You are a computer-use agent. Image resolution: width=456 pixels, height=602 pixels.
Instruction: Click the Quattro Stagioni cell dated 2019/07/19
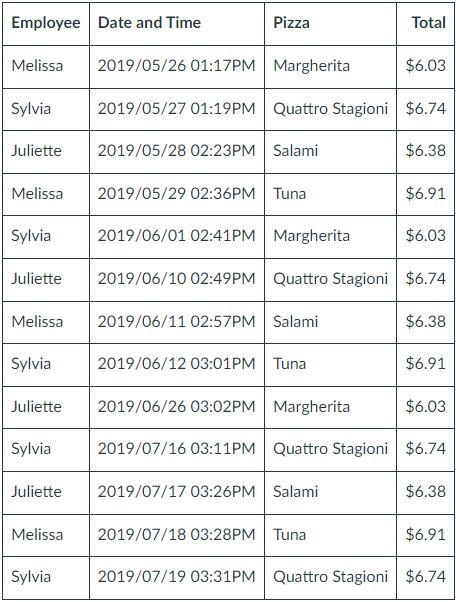[330, 577]
